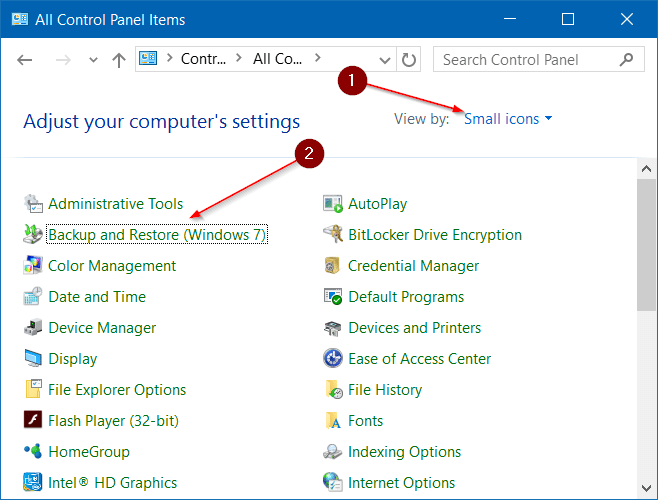Image resolution: width=658 pixels, height=500 pixels.
Task: Open the Indexing Options link
Action: pos(405,452)
